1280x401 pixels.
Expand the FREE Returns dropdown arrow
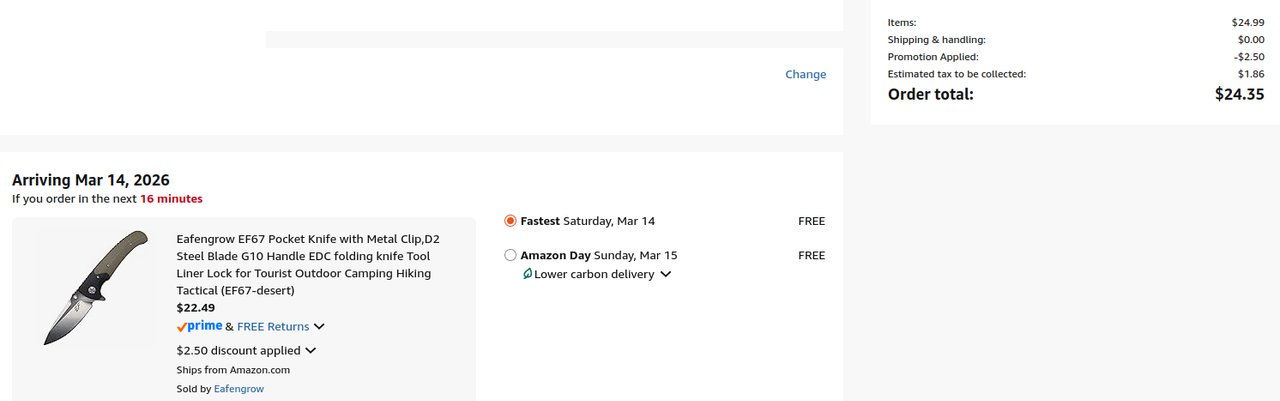319,327
